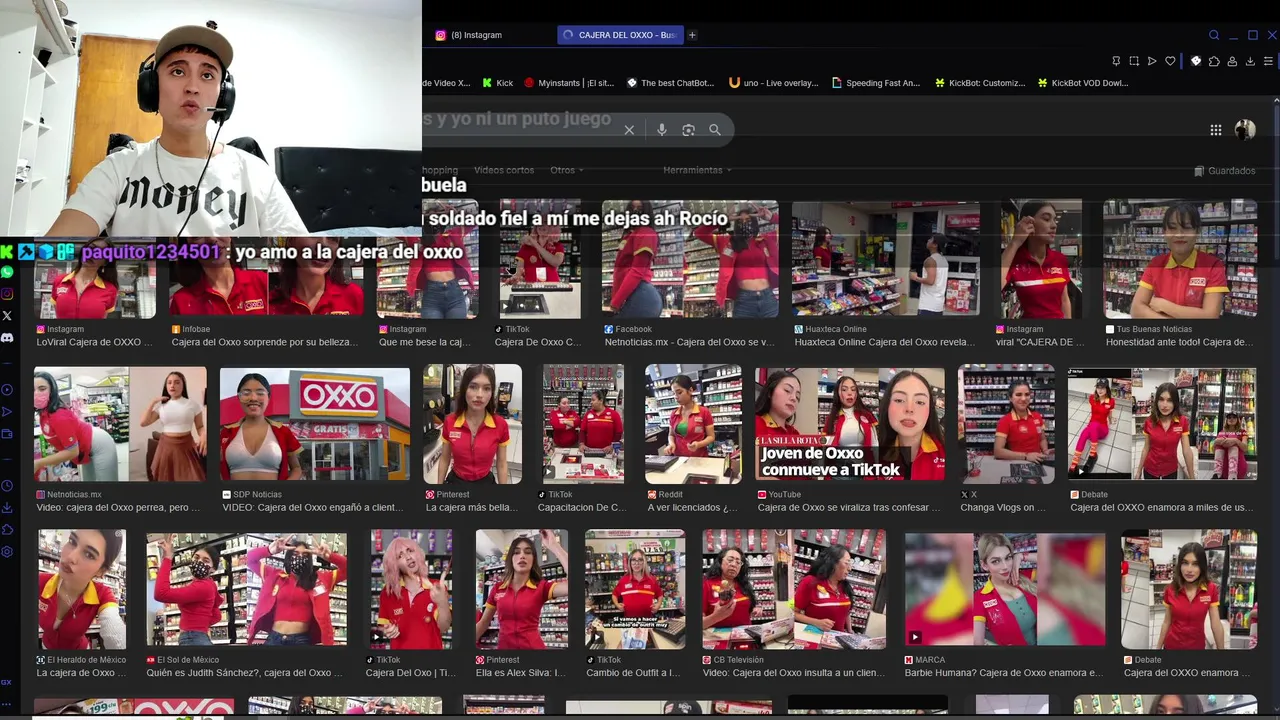Open El Heraldo de México cajera image
Image resolution: width=1280 pixels, height=720 pixels.
coord(82,590)
